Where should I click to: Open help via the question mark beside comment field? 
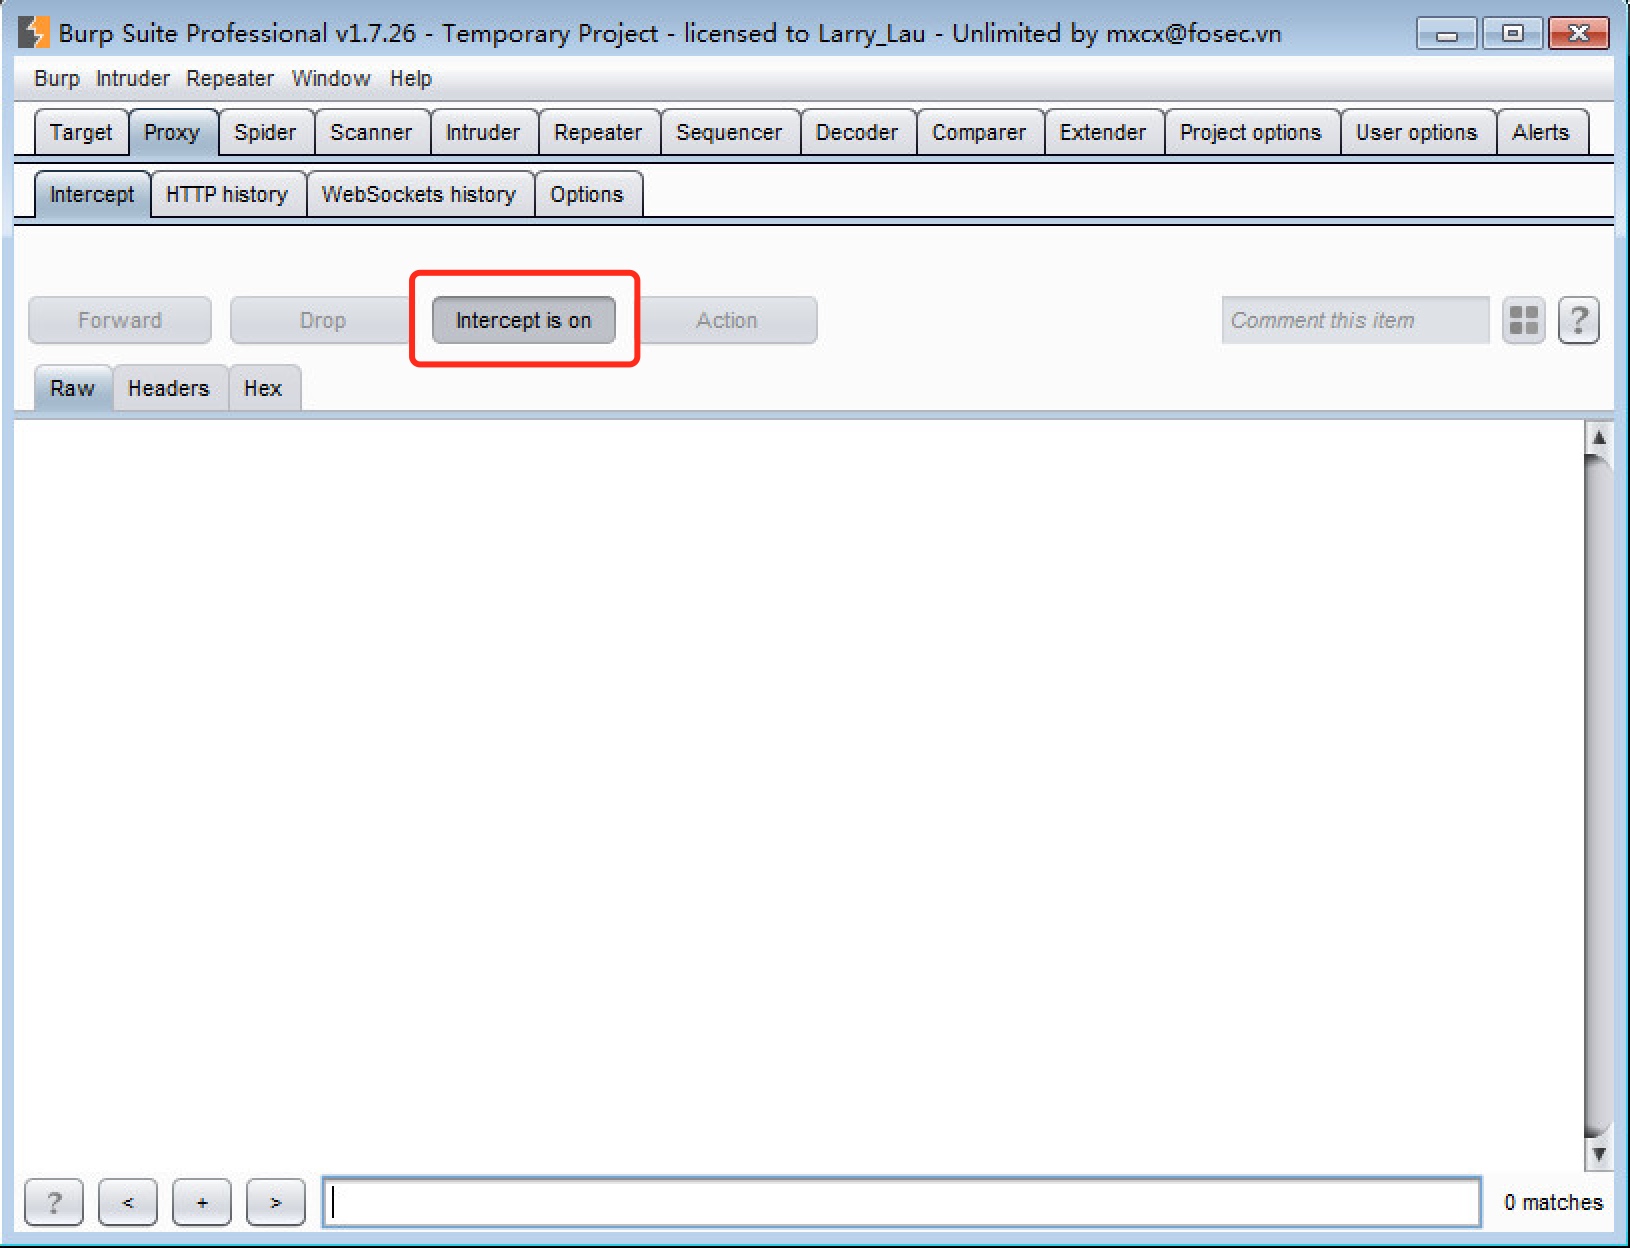tap(1579, 320)
